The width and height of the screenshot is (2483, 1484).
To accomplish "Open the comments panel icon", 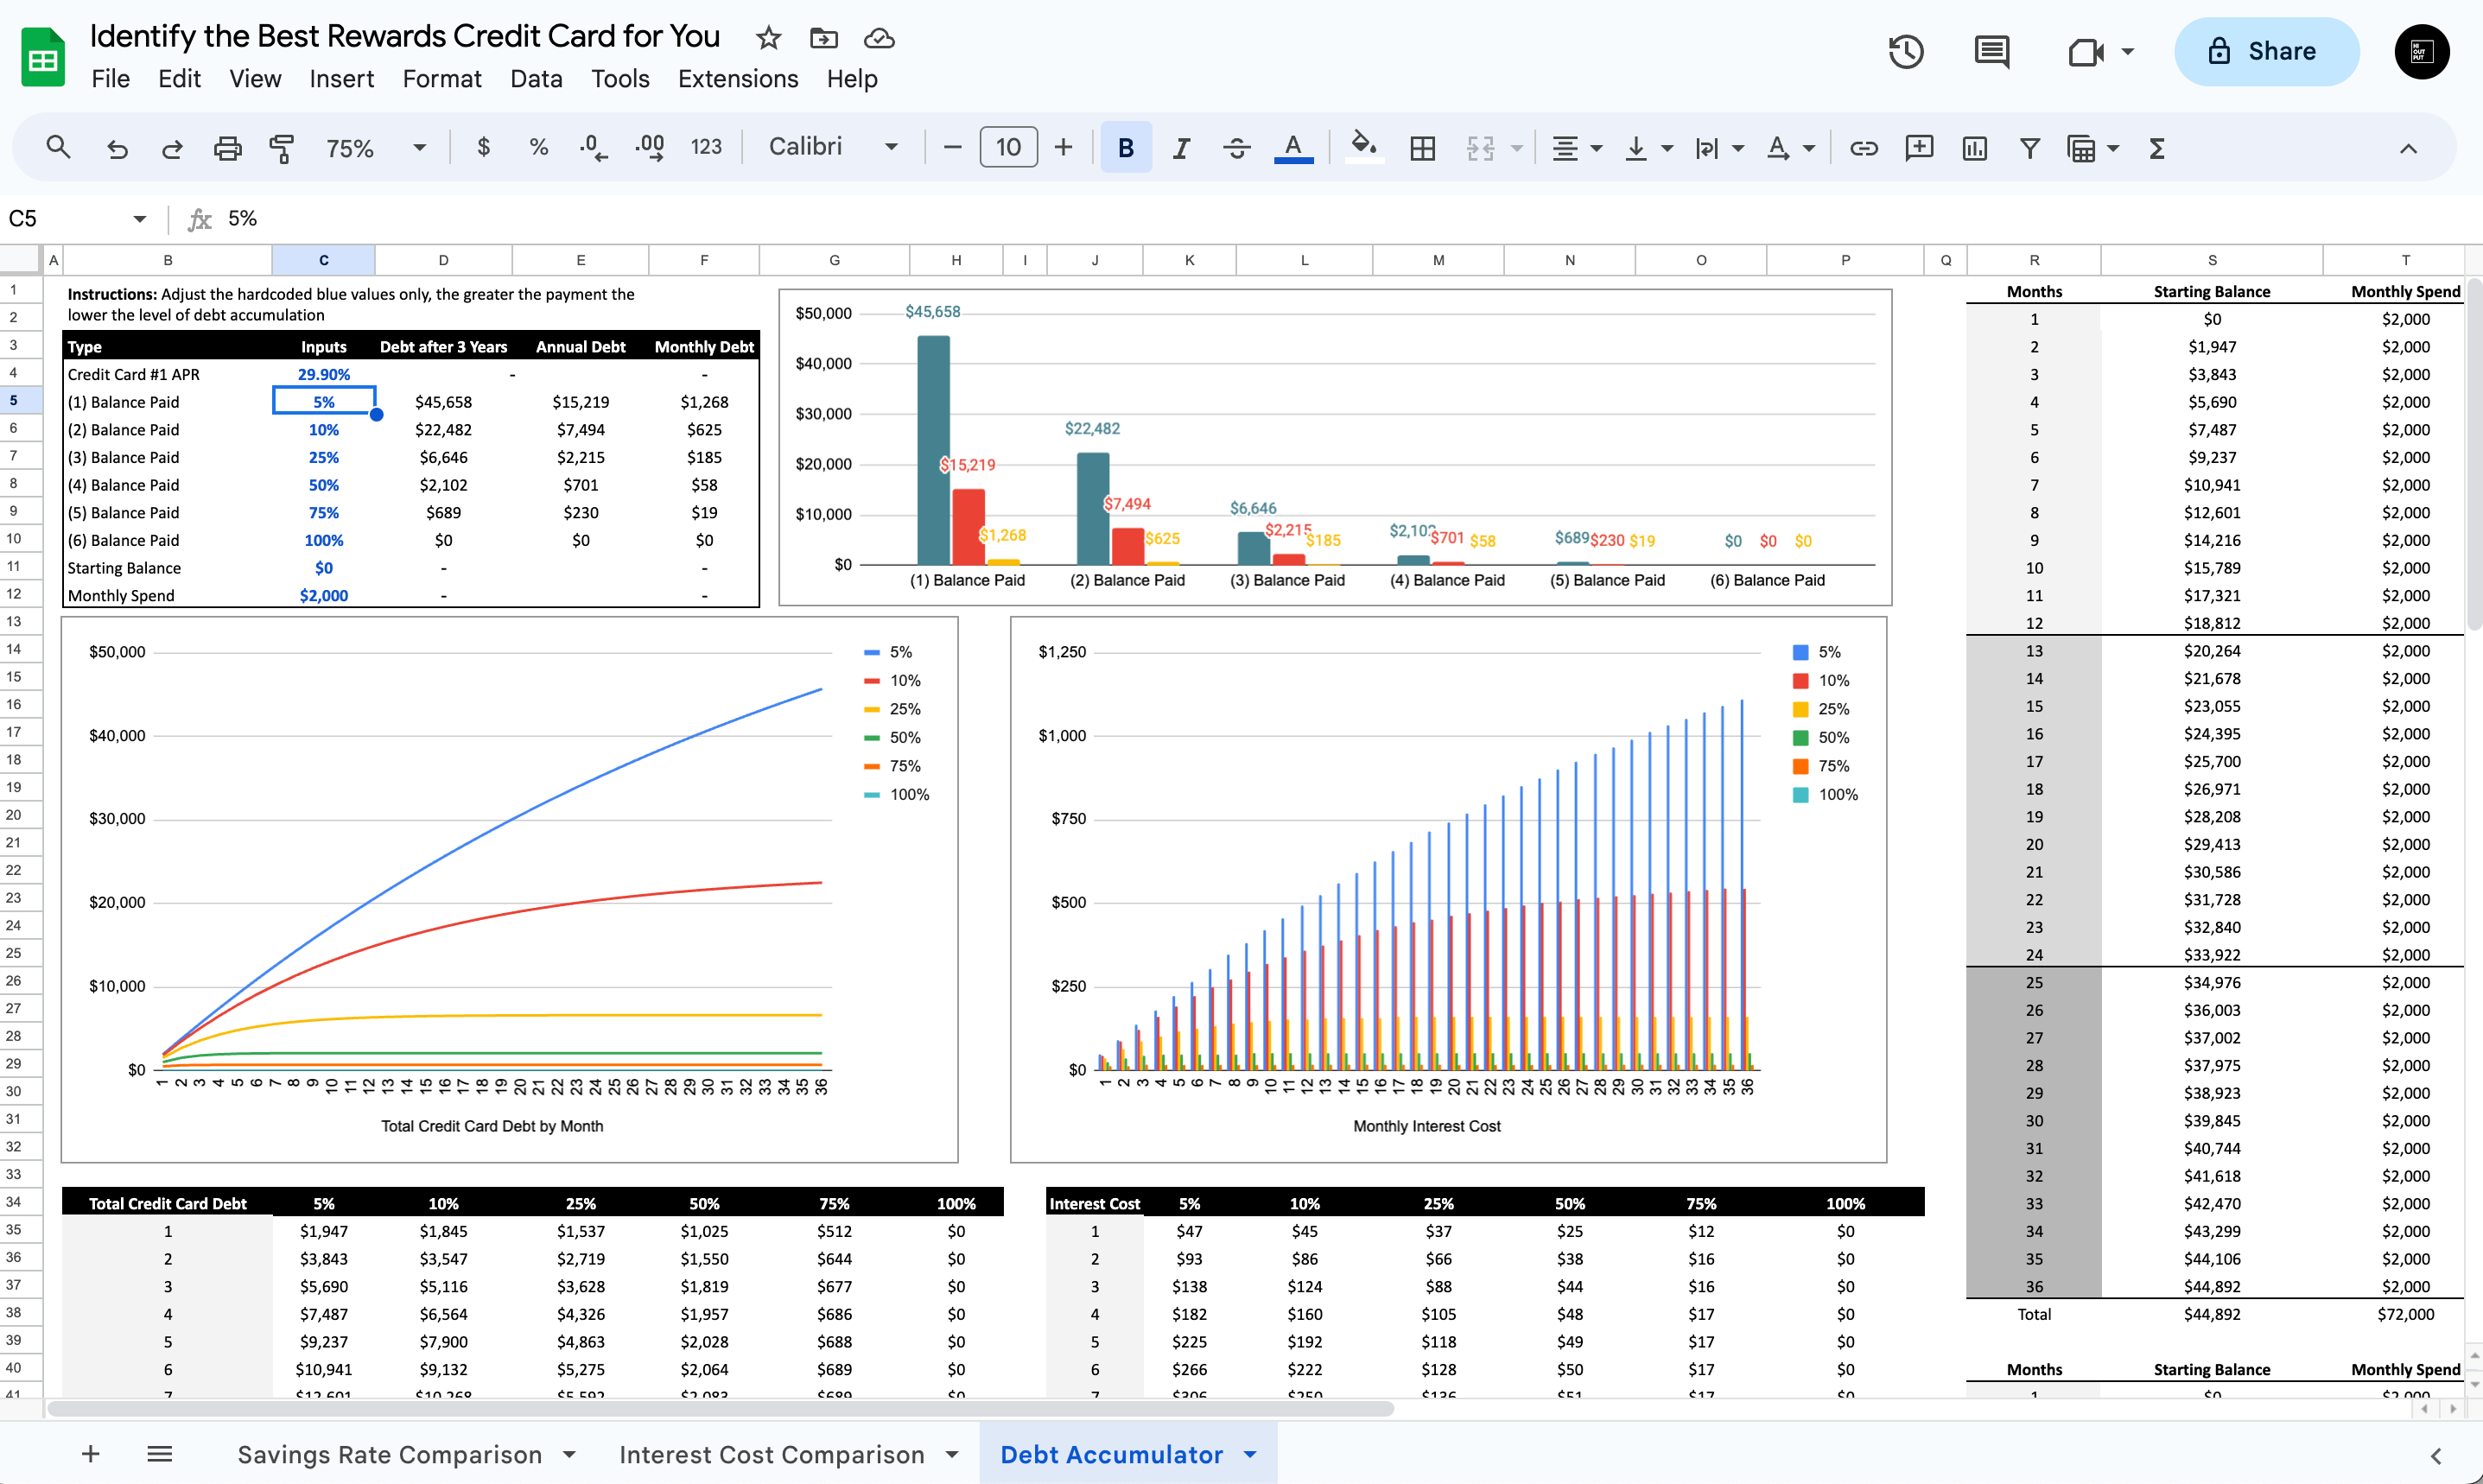I will [1991, 51].
